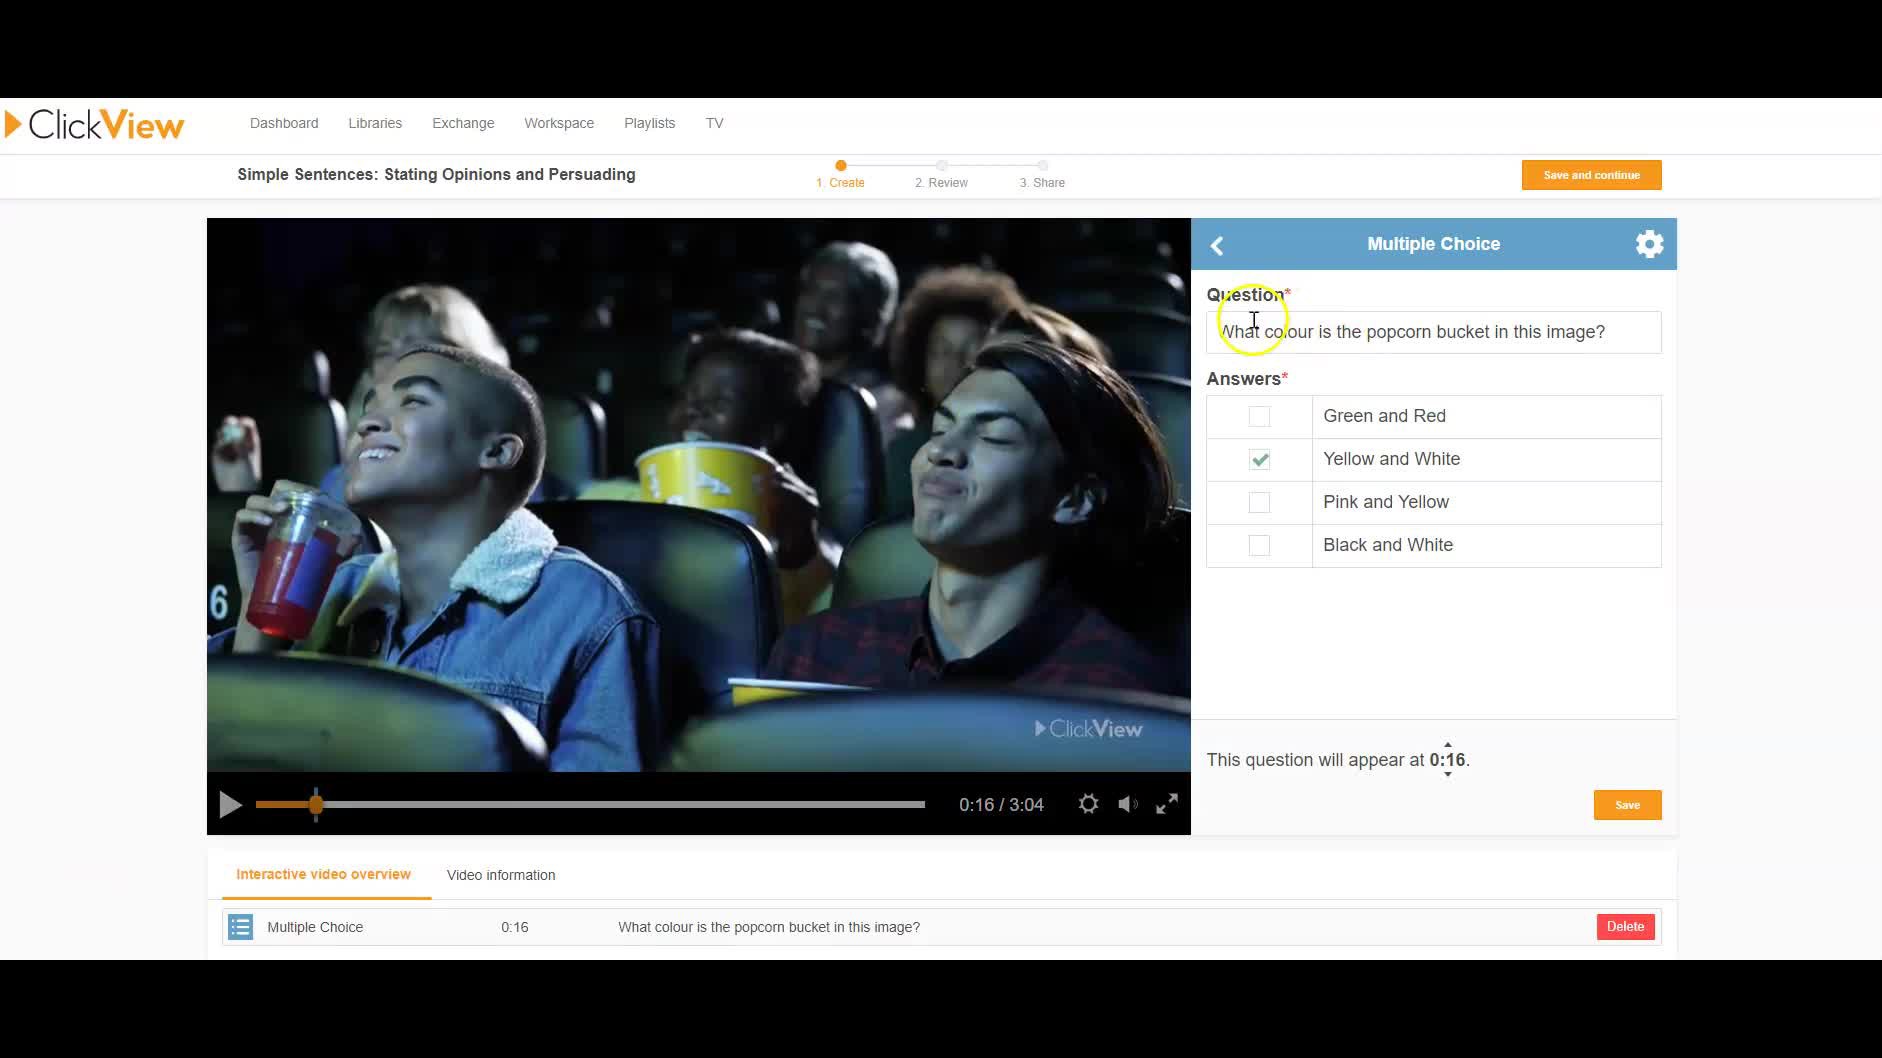Click the Multiple Choice list icon in overview

(x=240, y=927)
